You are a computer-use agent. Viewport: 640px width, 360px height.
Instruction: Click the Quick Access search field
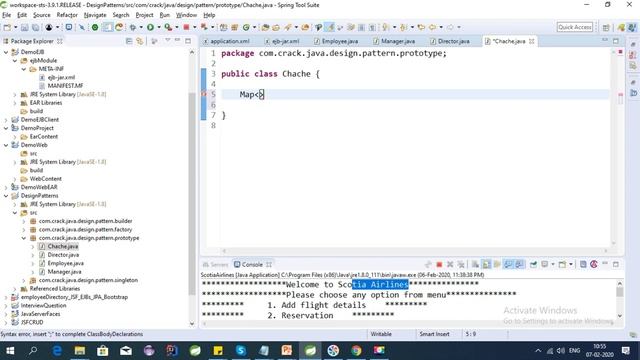(x=575, y=27)
